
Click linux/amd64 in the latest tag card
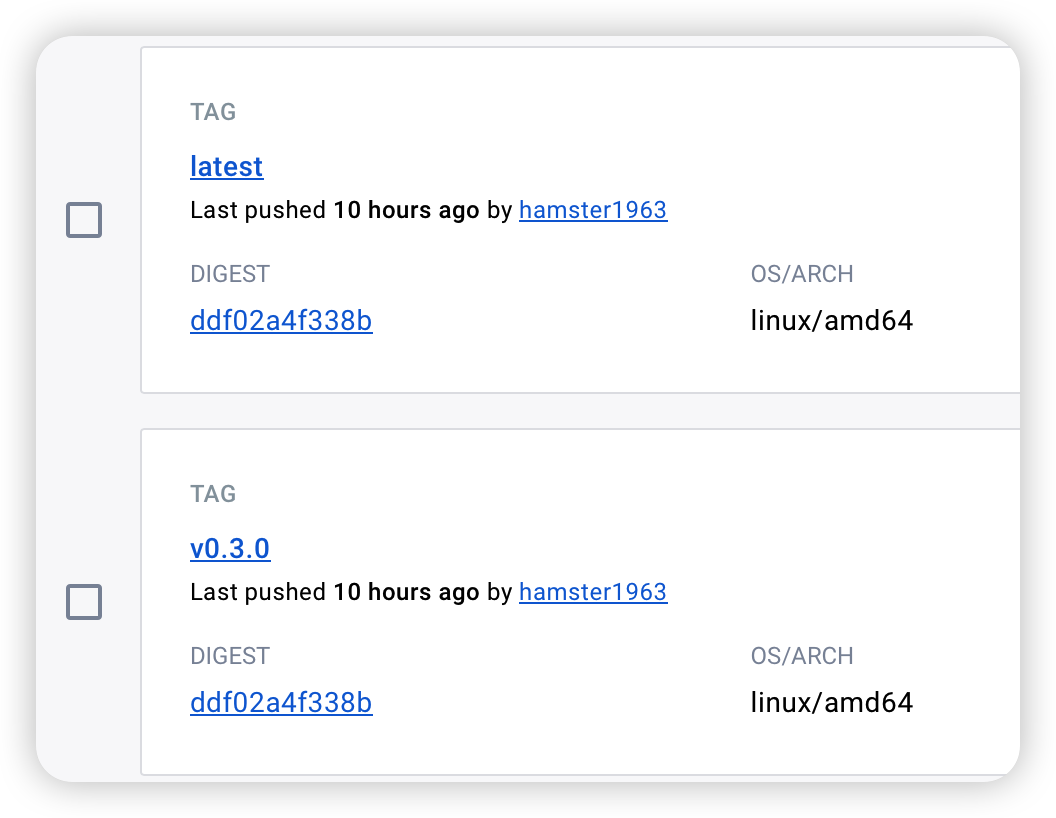tap(832, 321)
